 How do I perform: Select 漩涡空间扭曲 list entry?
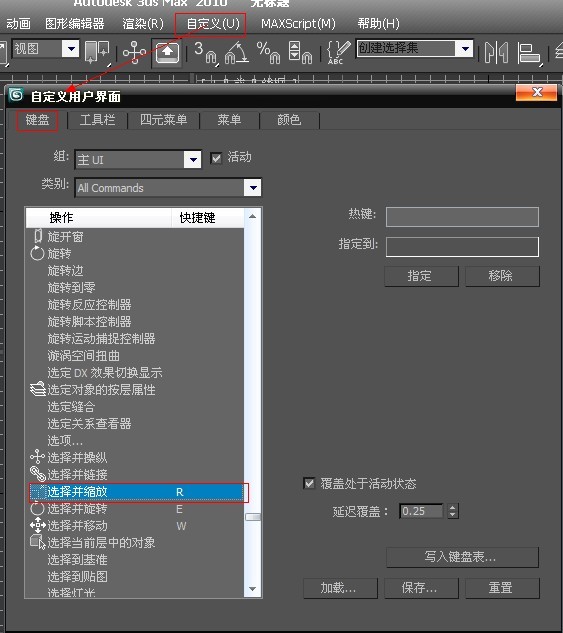click(136, 356)
